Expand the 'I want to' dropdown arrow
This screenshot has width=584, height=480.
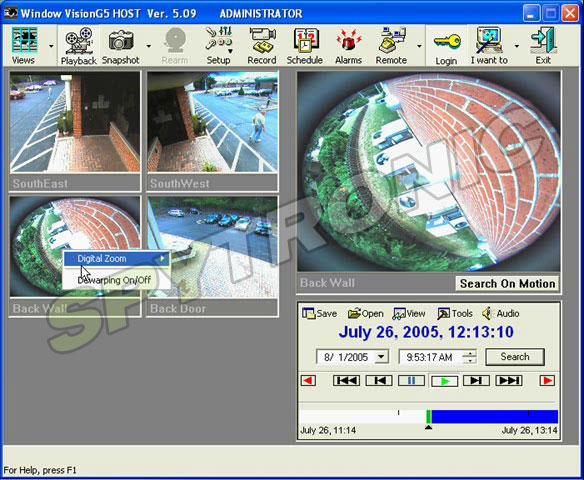pos(517,46)
